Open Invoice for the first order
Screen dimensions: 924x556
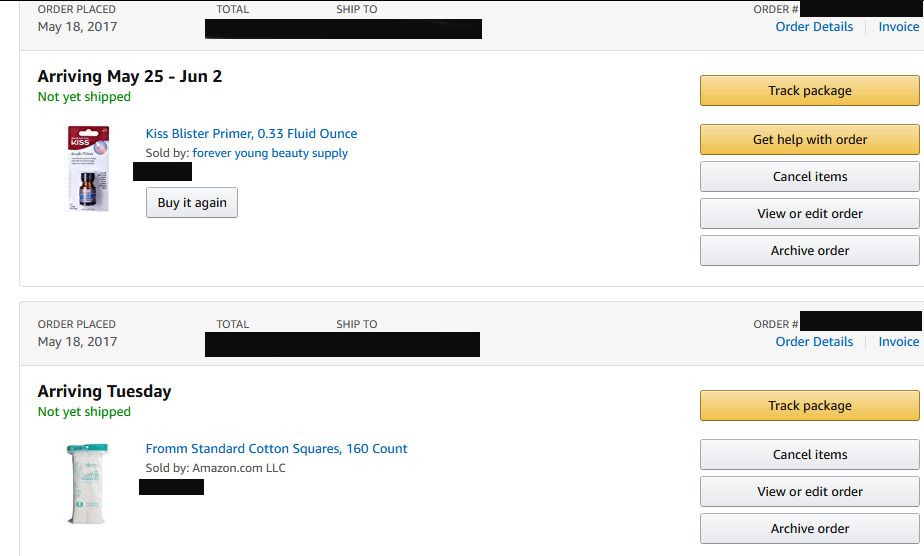pos(898,27)
